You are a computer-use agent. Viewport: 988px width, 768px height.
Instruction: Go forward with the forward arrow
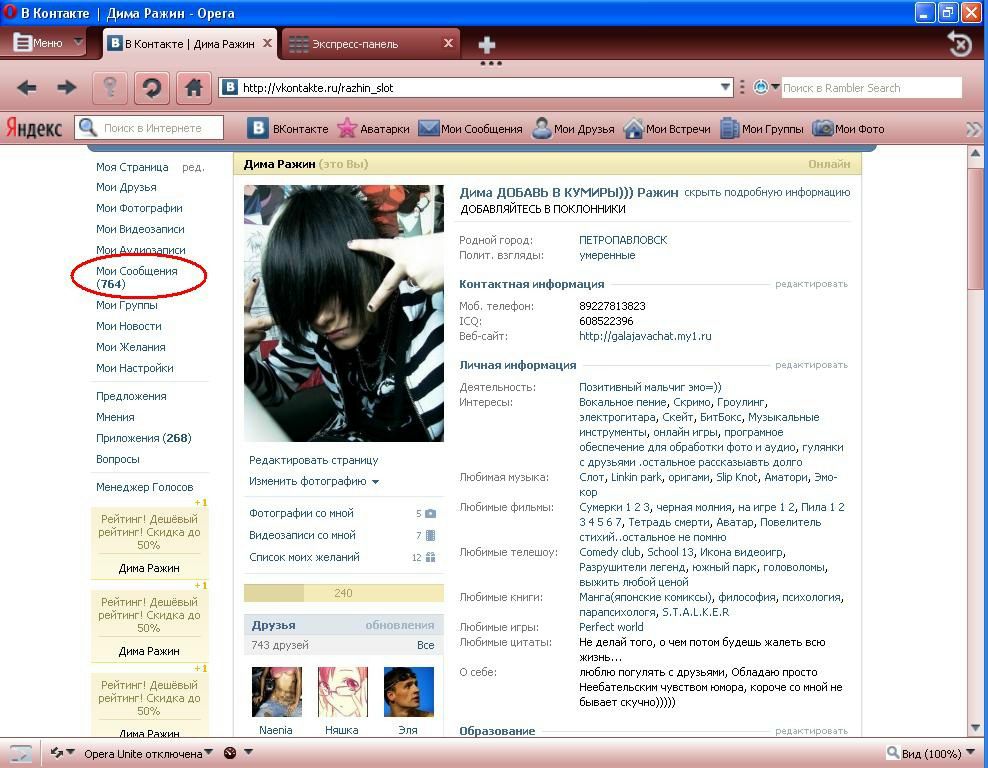click(66, 88)
